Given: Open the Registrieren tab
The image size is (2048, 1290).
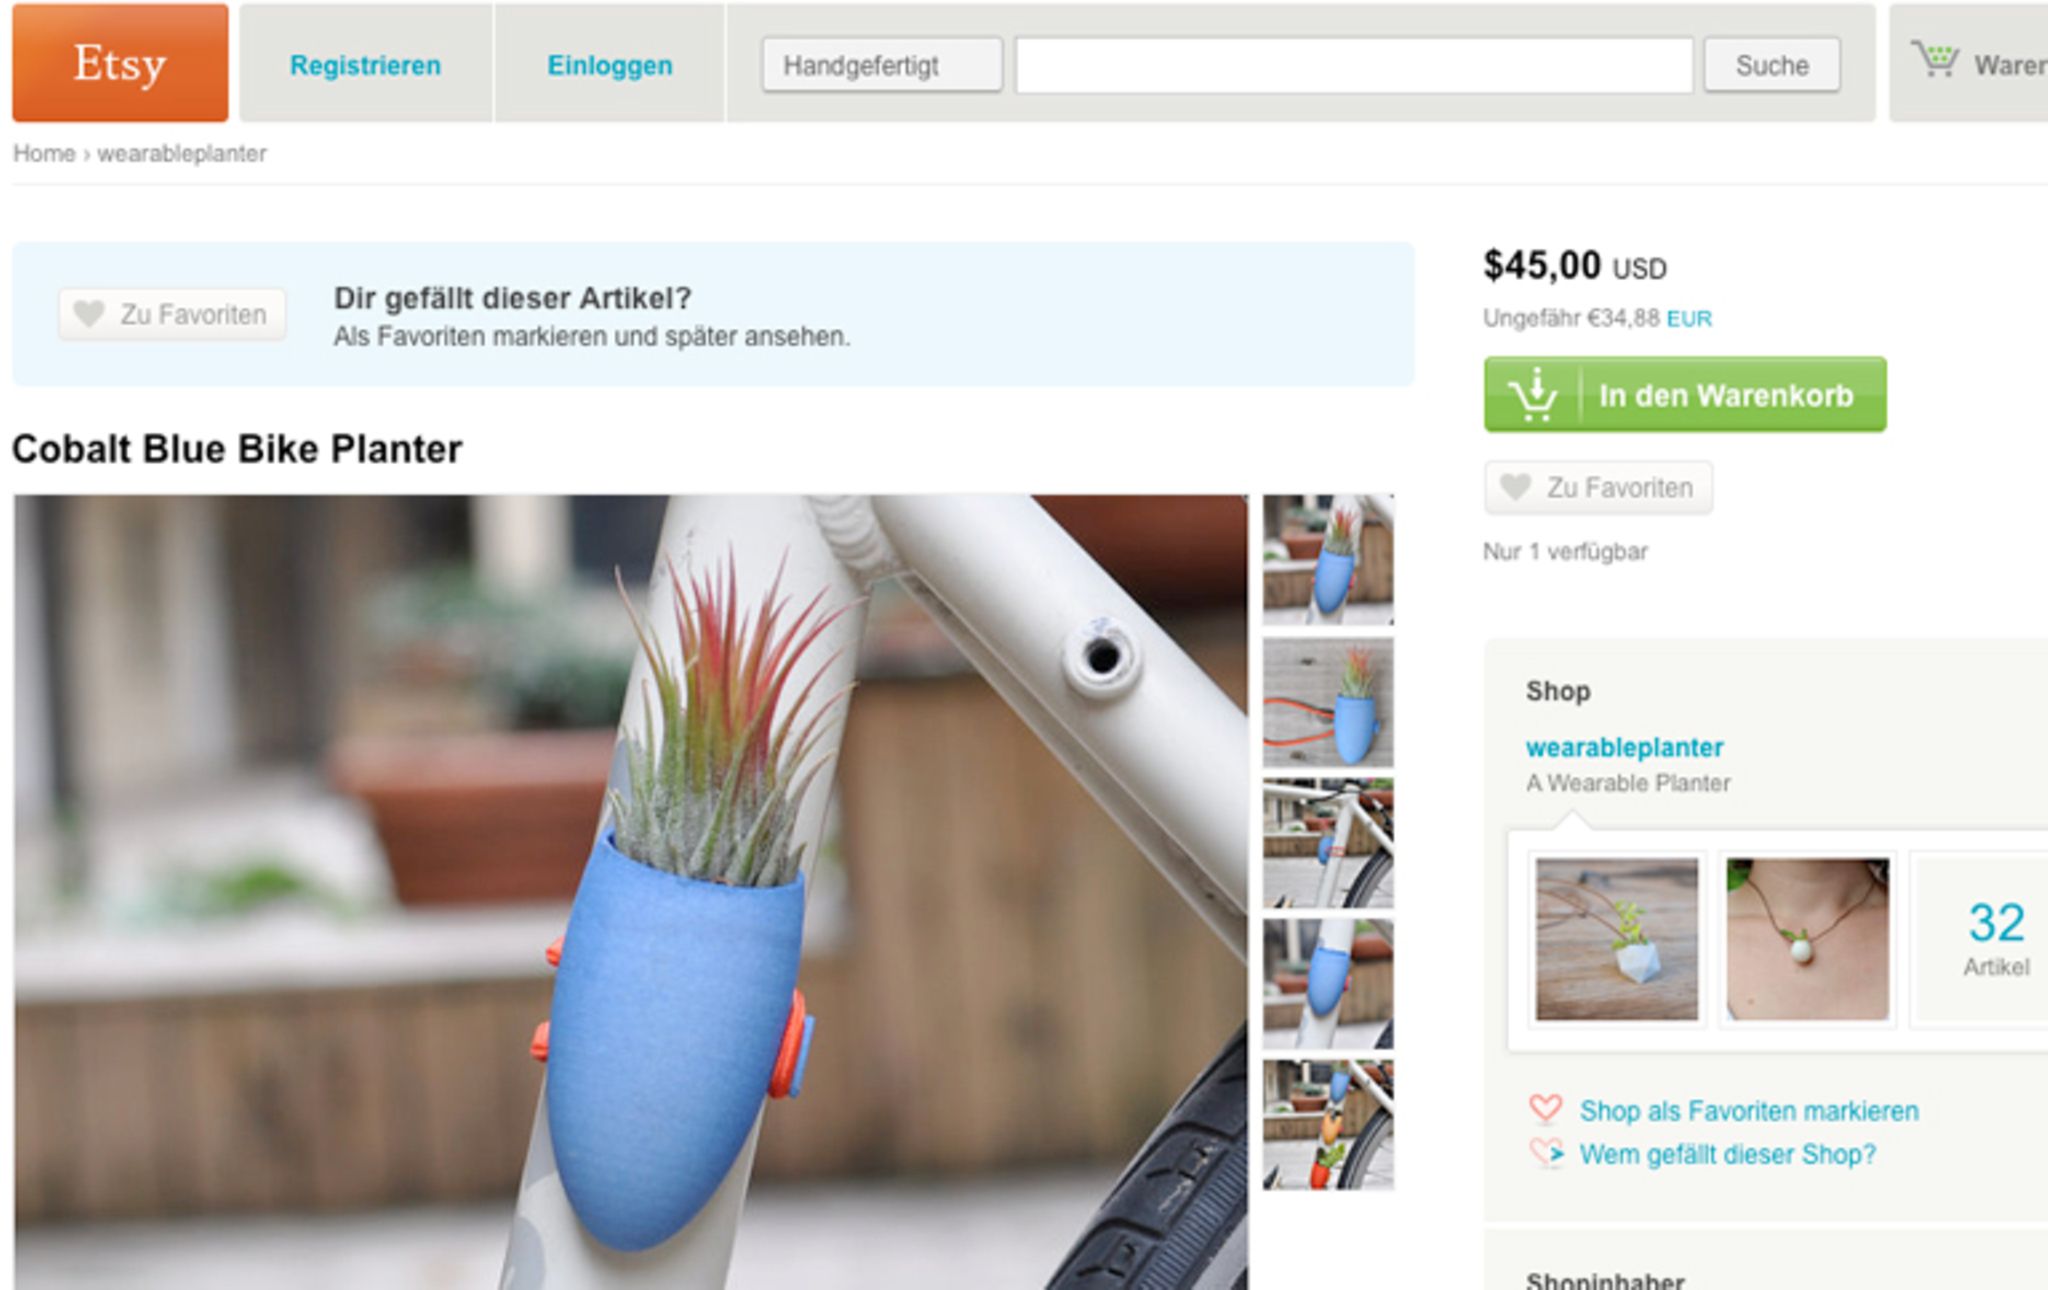Looking at the screenshot, I should tap(365, 65).
